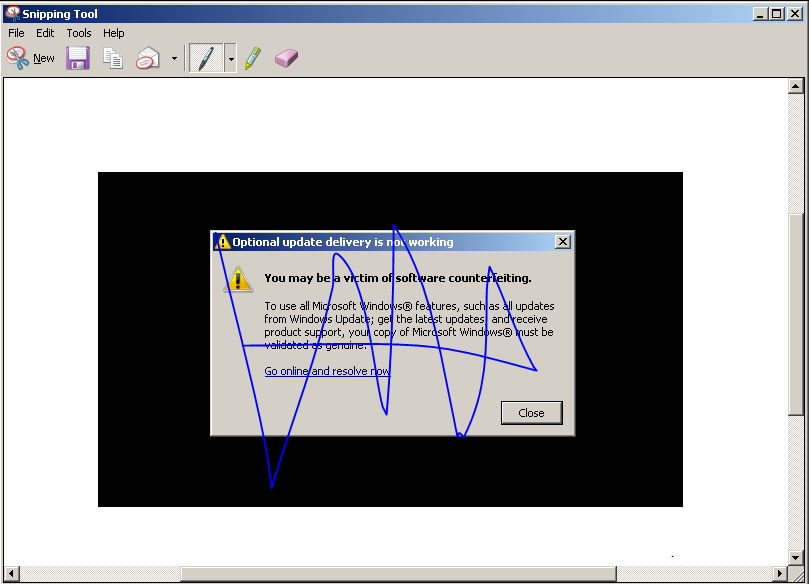Select the Eraser tool
Image resolution: width=809 pixels, height=584 pixels.
(x=286, y=58)
